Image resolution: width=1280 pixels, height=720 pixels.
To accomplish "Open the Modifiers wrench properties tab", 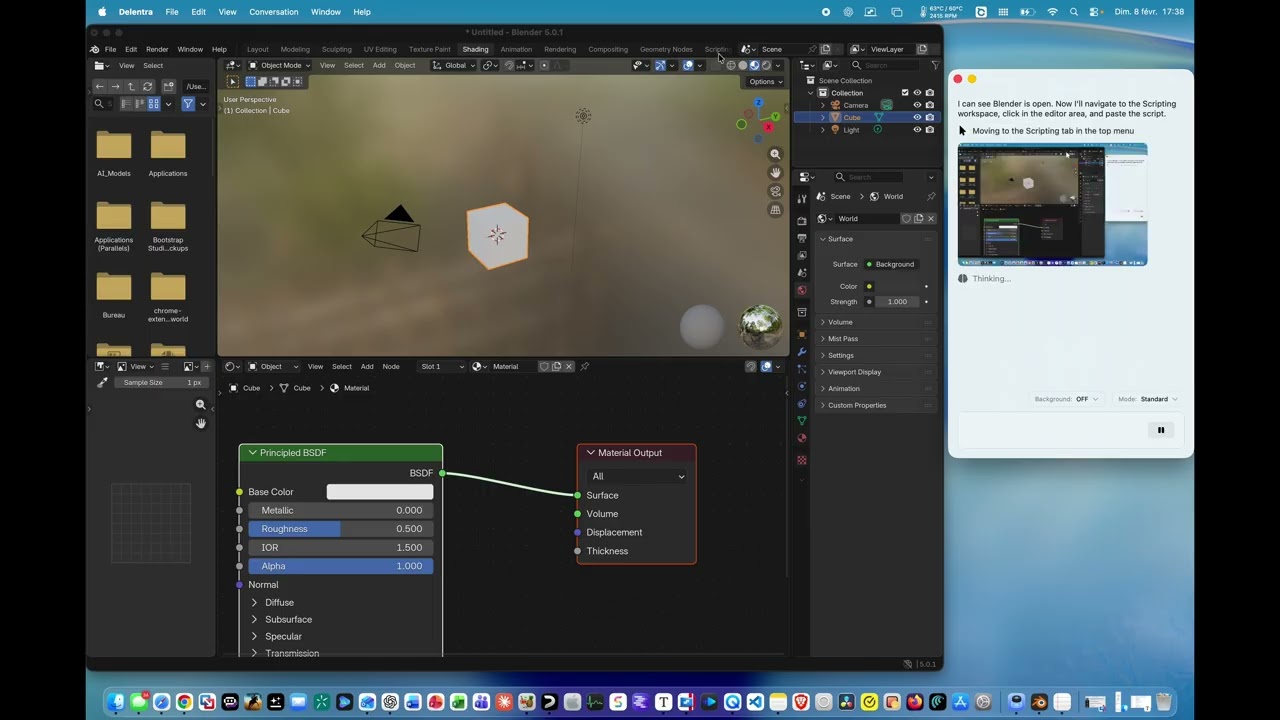I will click(x=802, y=352).
